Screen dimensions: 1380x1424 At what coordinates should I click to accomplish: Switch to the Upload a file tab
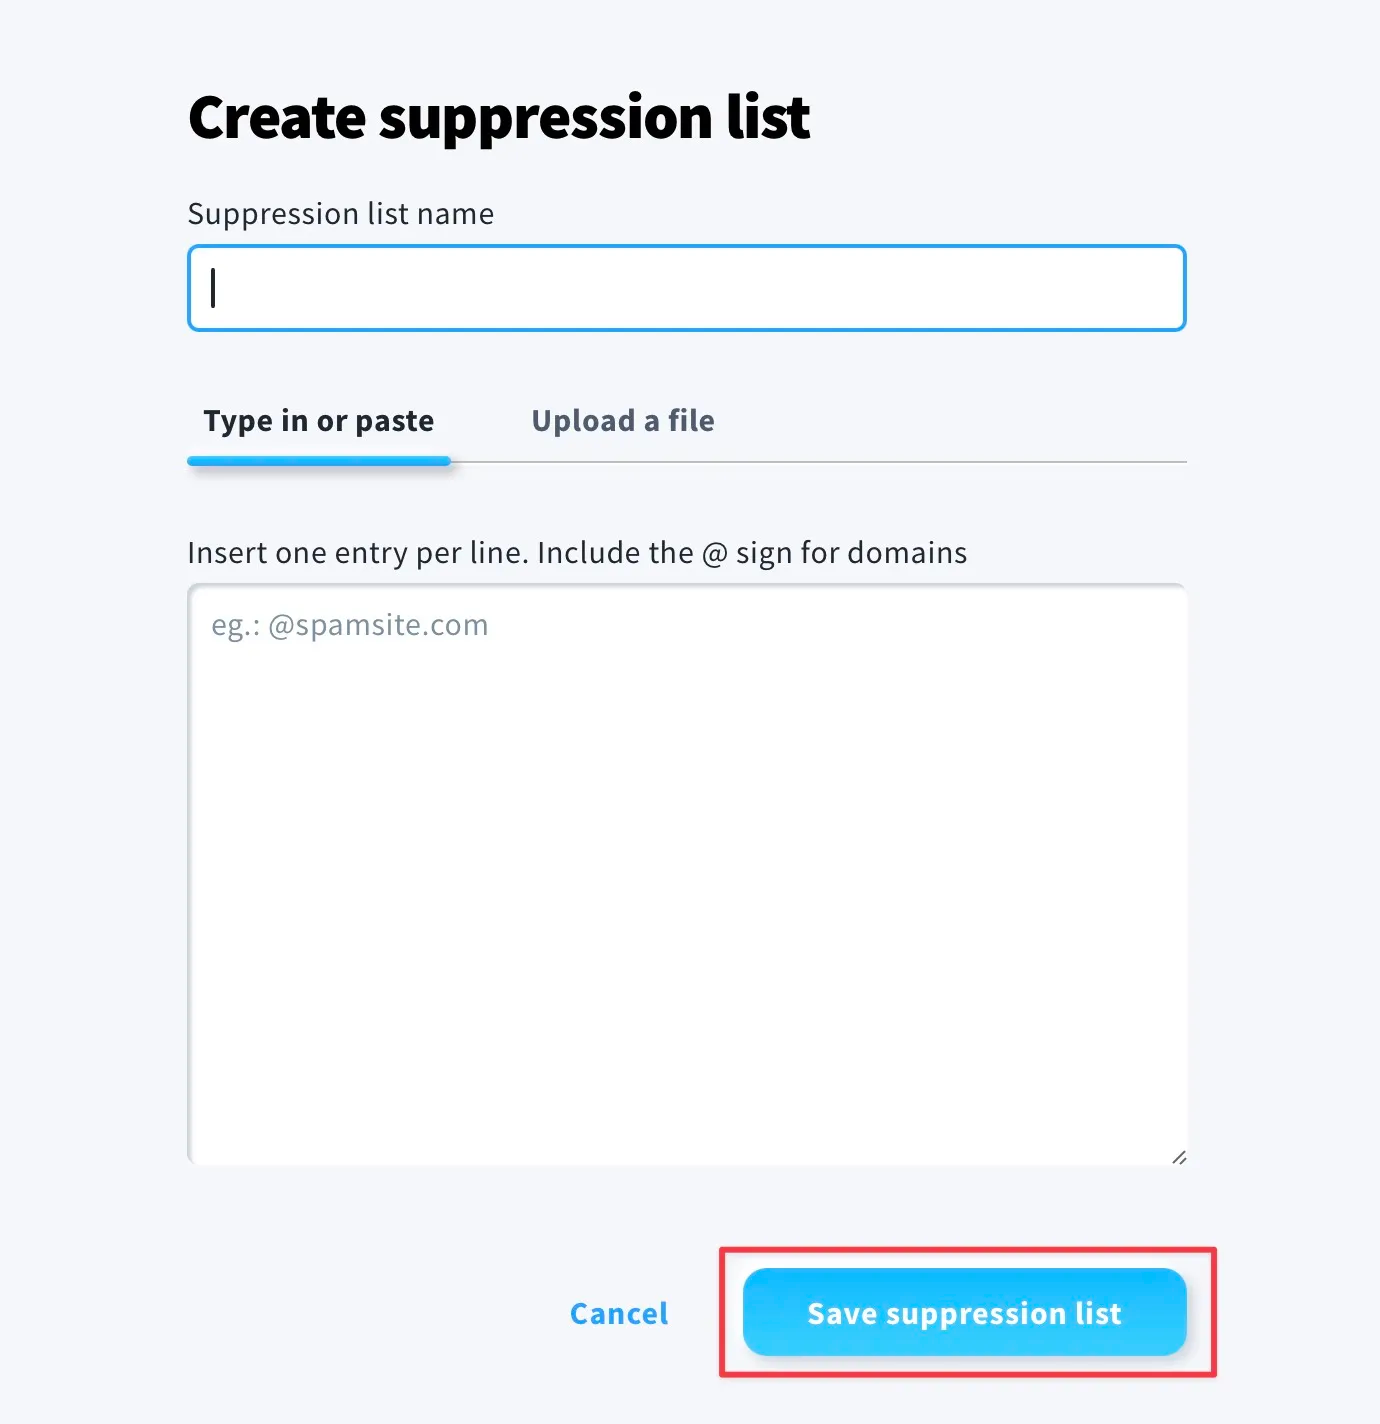622,421
